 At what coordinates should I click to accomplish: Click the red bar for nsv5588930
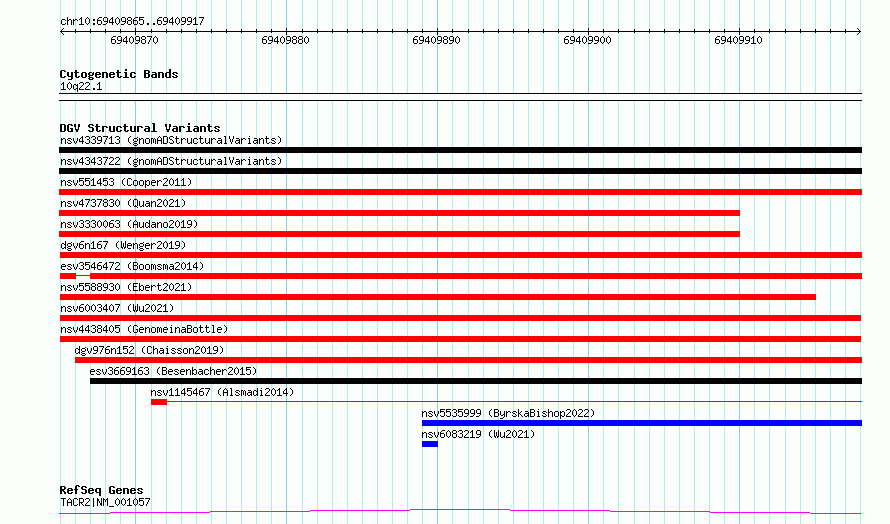(x=438, y=297)
